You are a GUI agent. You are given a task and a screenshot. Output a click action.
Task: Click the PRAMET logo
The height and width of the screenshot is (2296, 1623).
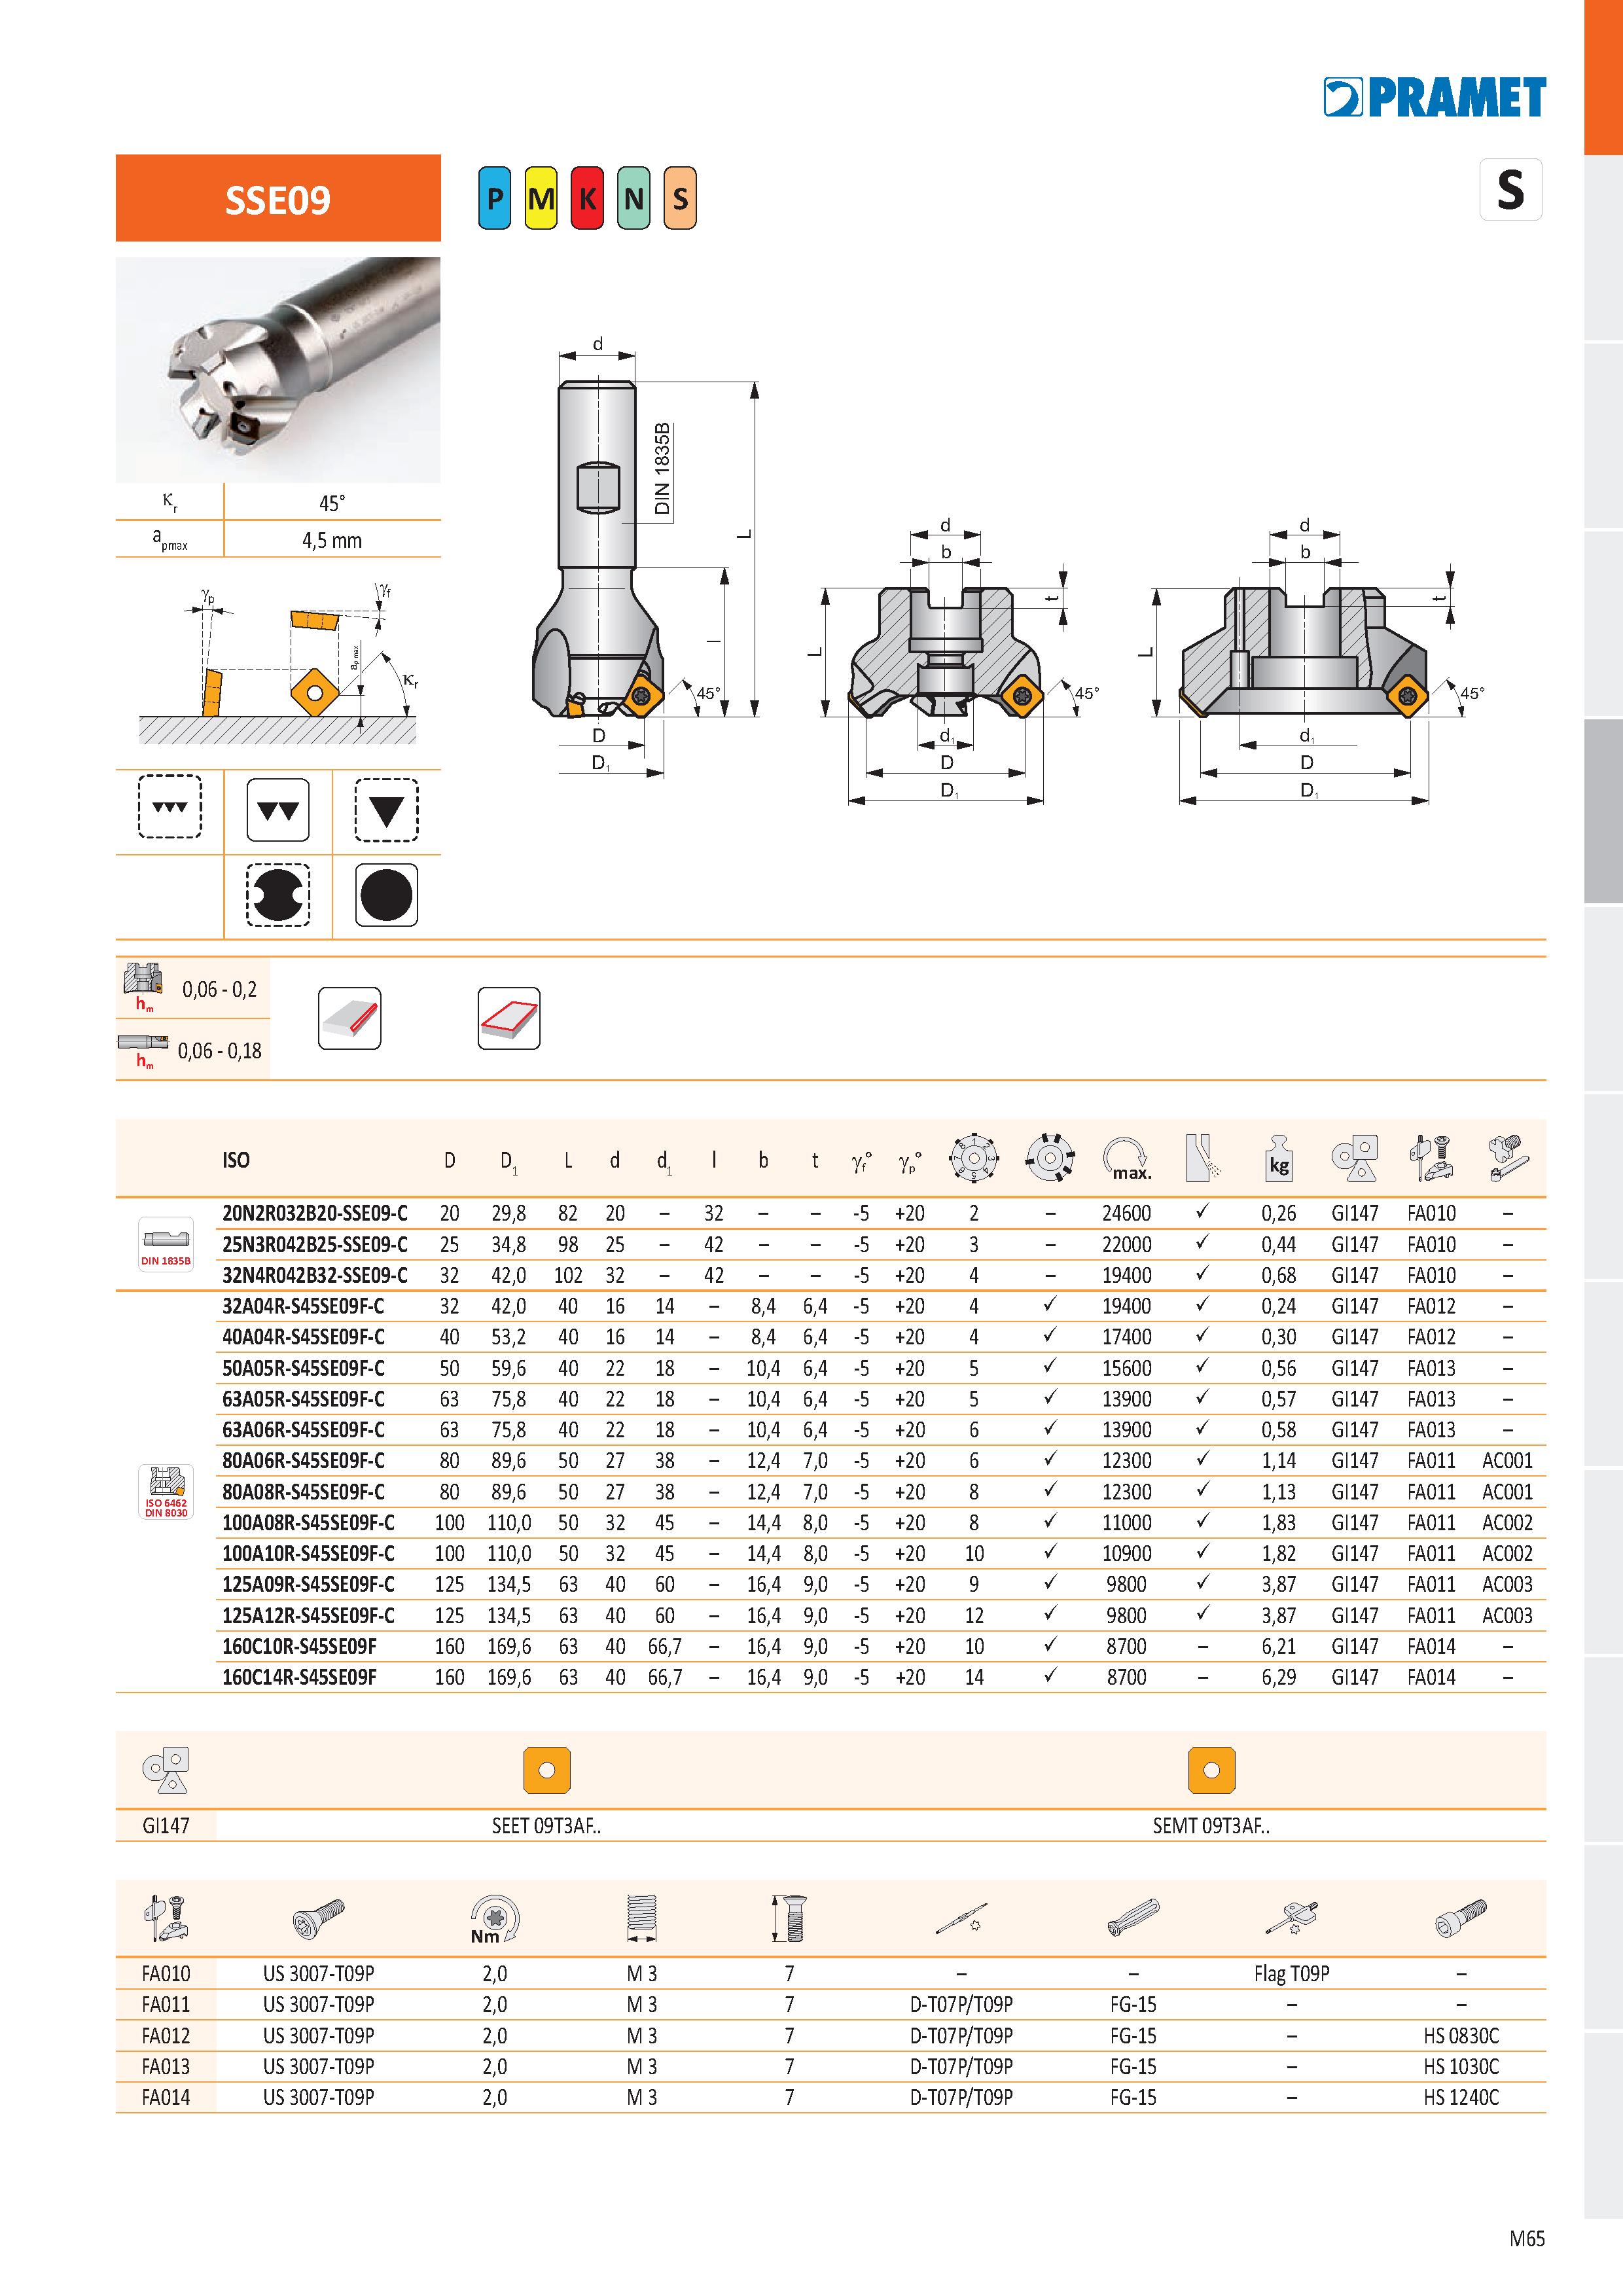tap(1434, 98)
